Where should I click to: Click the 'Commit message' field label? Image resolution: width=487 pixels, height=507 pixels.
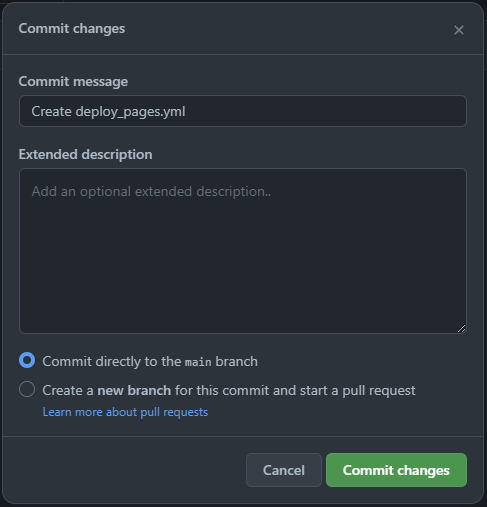click(73, 81)
